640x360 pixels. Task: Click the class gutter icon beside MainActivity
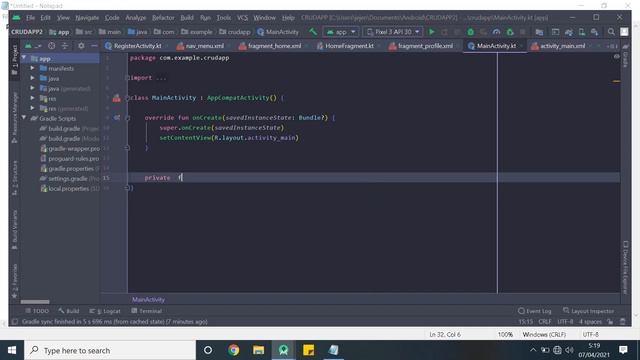tap(117, 98)
